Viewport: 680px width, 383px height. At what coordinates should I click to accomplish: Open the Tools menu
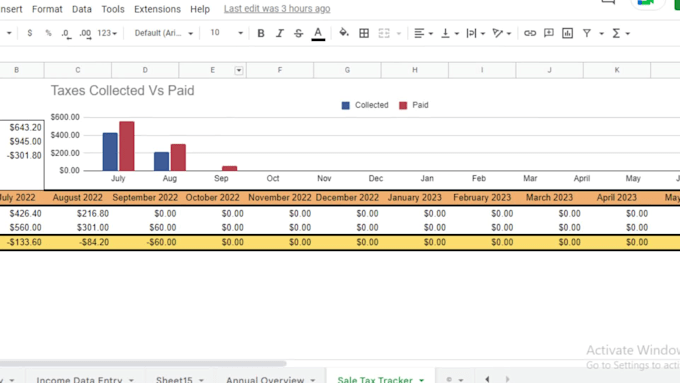tap(113, 9)
